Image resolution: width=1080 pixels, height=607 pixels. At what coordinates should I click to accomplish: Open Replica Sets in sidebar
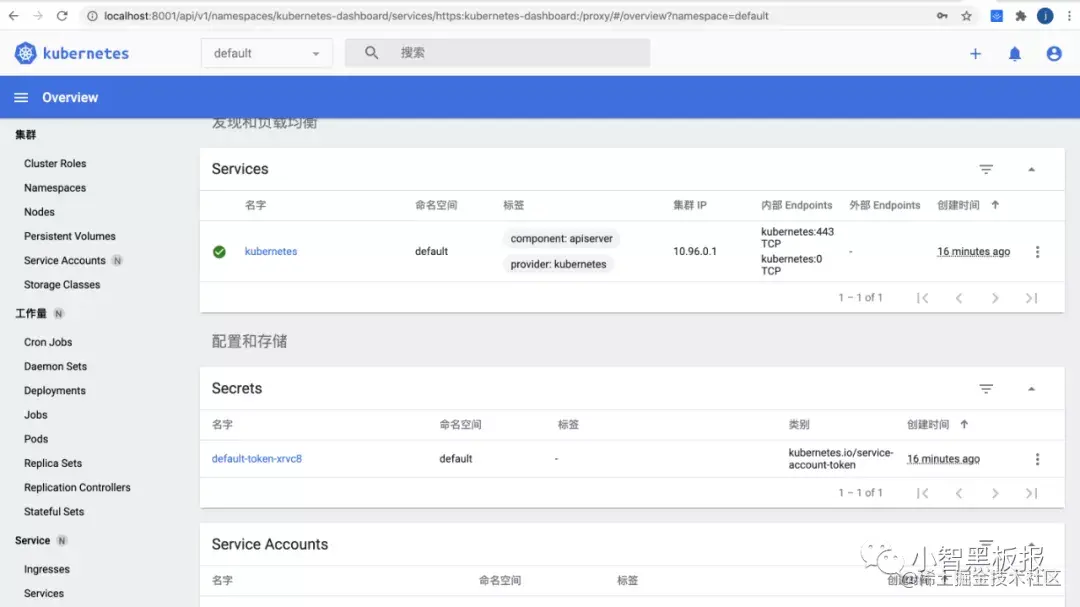tap(53, 463)
